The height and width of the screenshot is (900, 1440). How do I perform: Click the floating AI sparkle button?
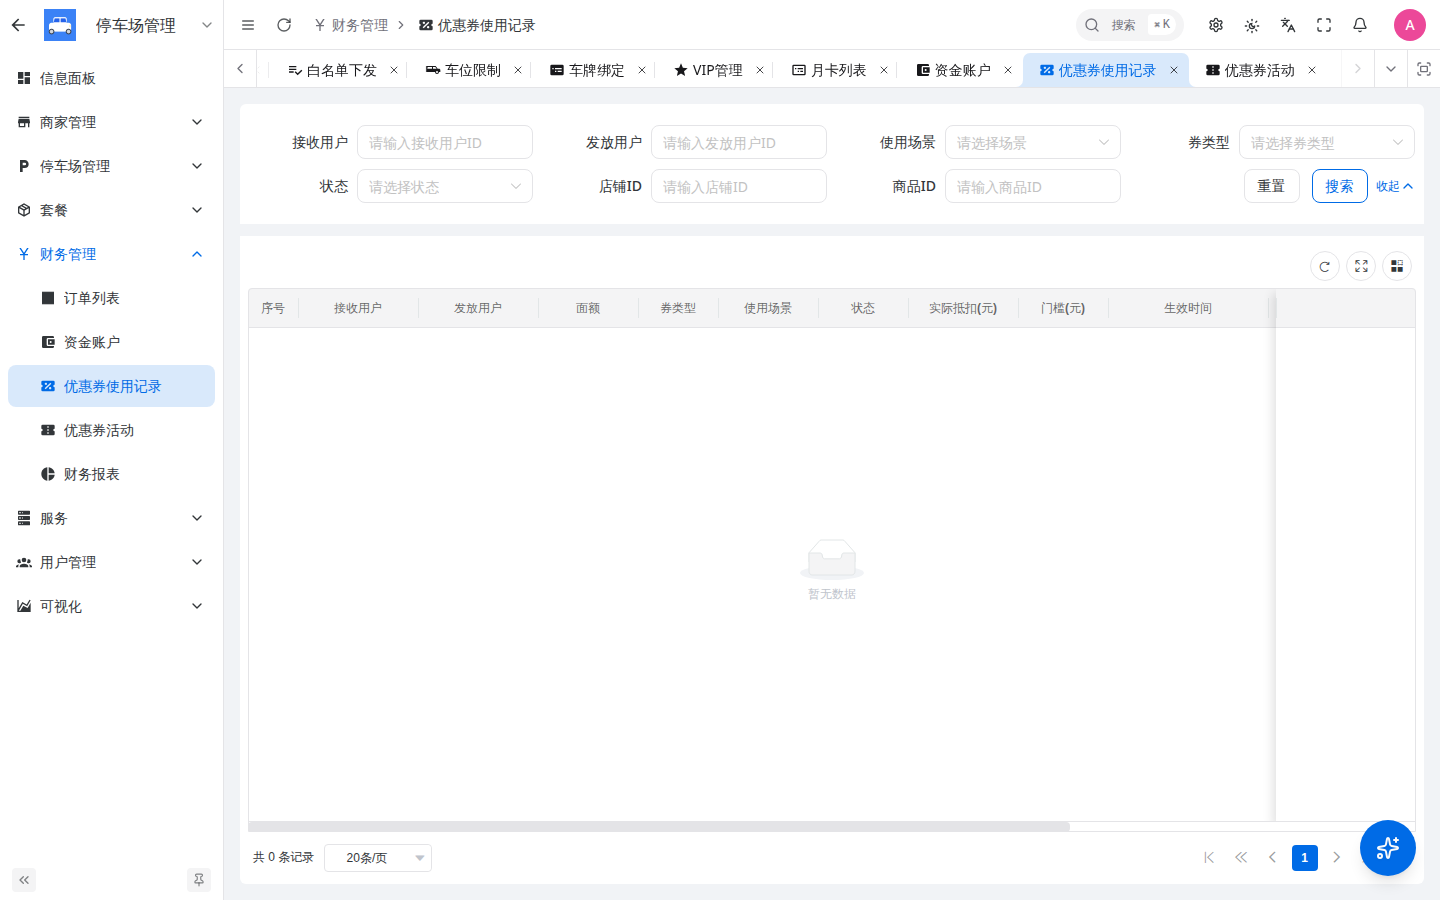click(x=1388, y=848)
